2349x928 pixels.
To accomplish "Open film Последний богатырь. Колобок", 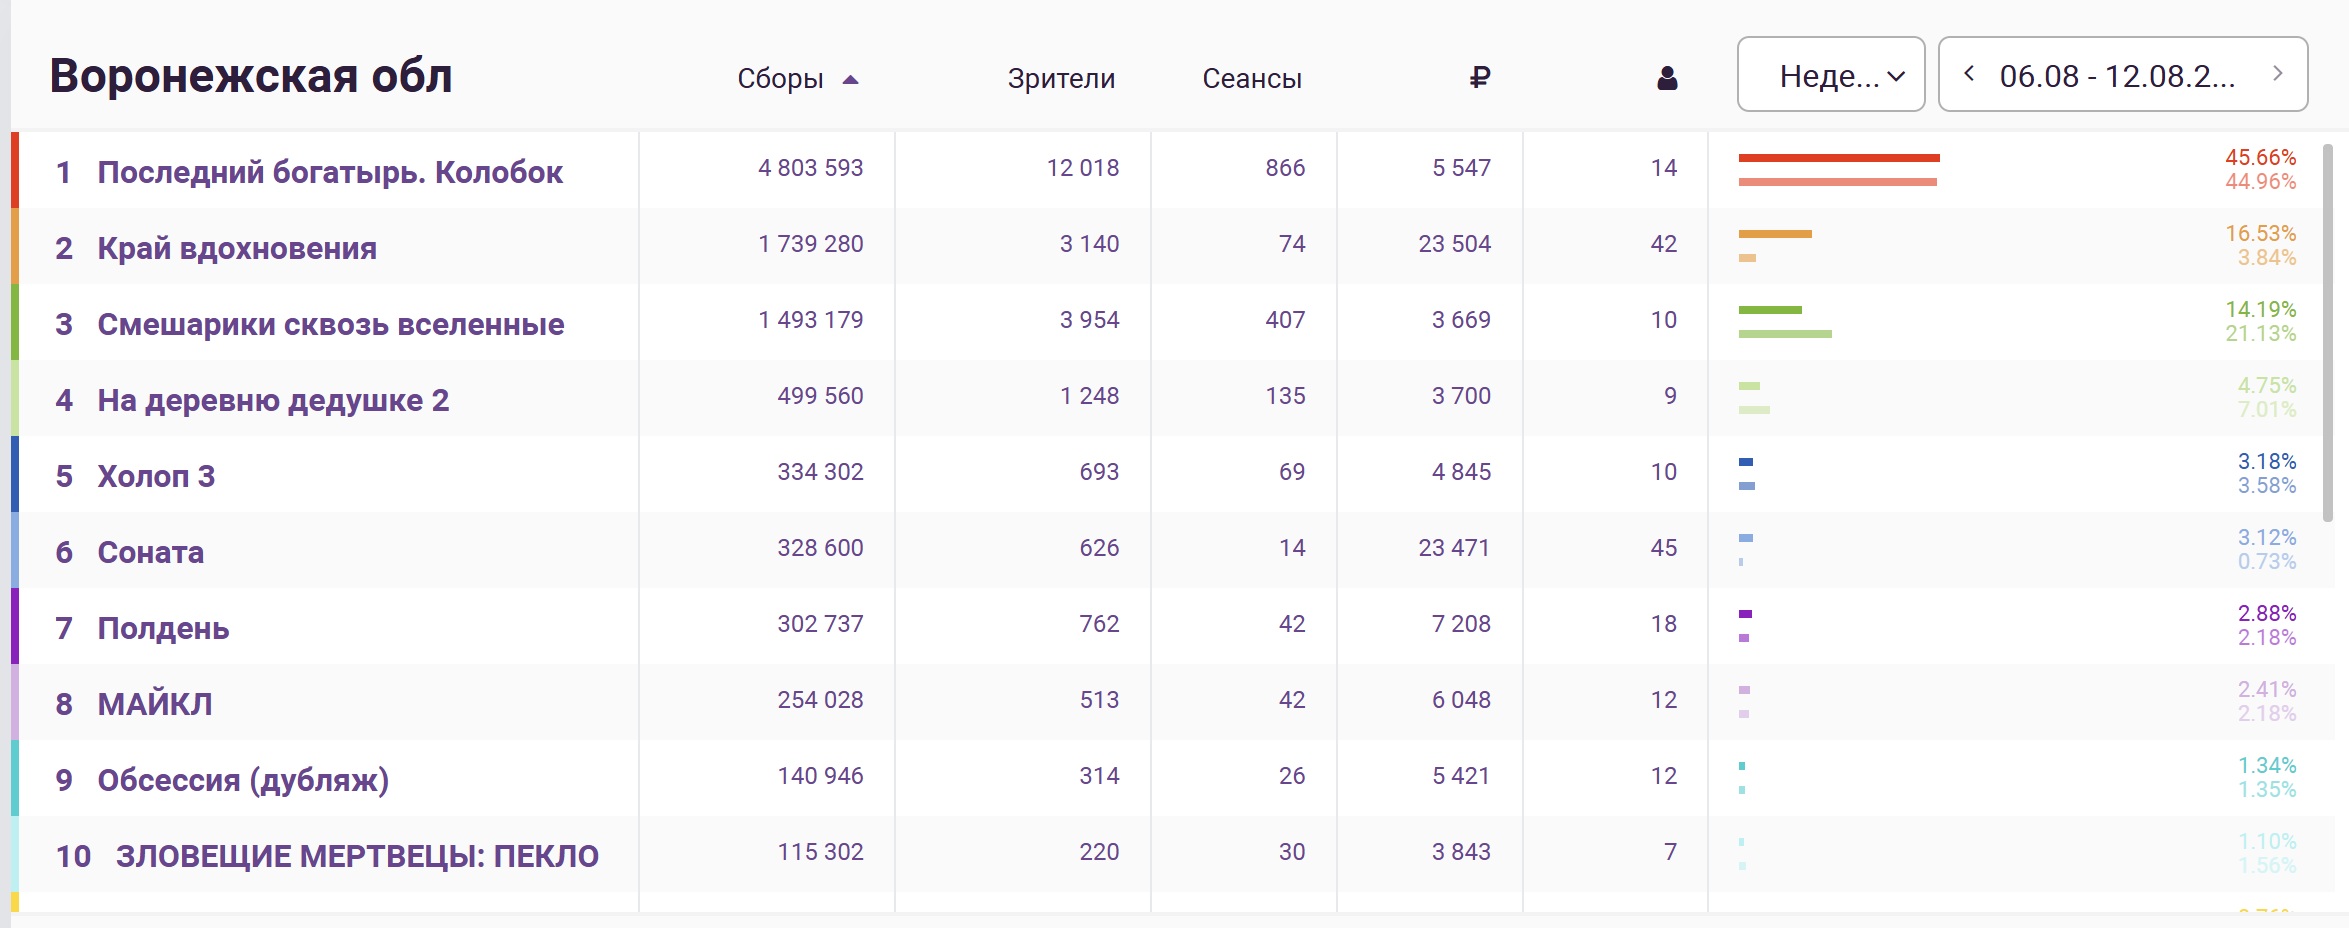I will 330,172.
